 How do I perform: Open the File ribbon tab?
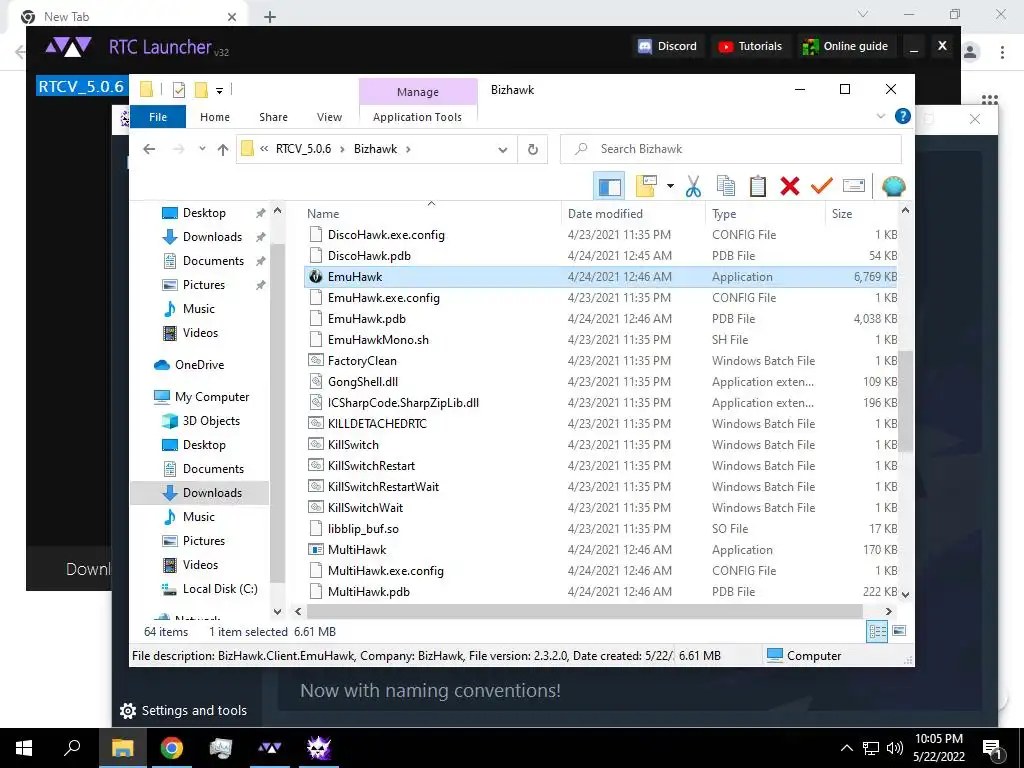(158, 117)
